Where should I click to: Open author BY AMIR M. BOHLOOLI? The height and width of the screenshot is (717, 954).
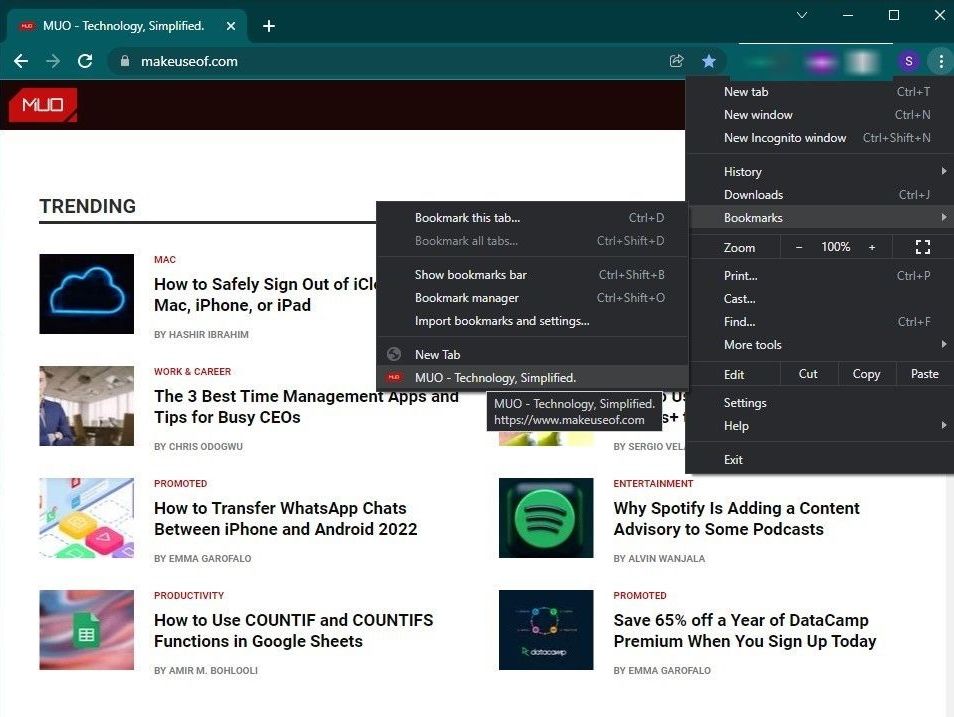pyautogui.click(x=206, y=671)
